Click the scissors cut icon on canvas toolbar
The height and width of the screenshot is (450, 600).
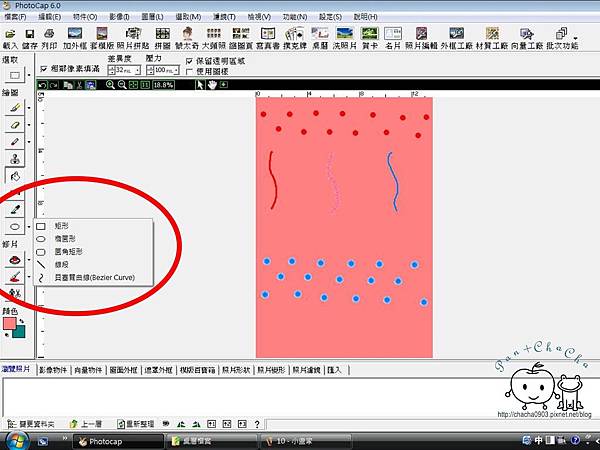(79, 85)
